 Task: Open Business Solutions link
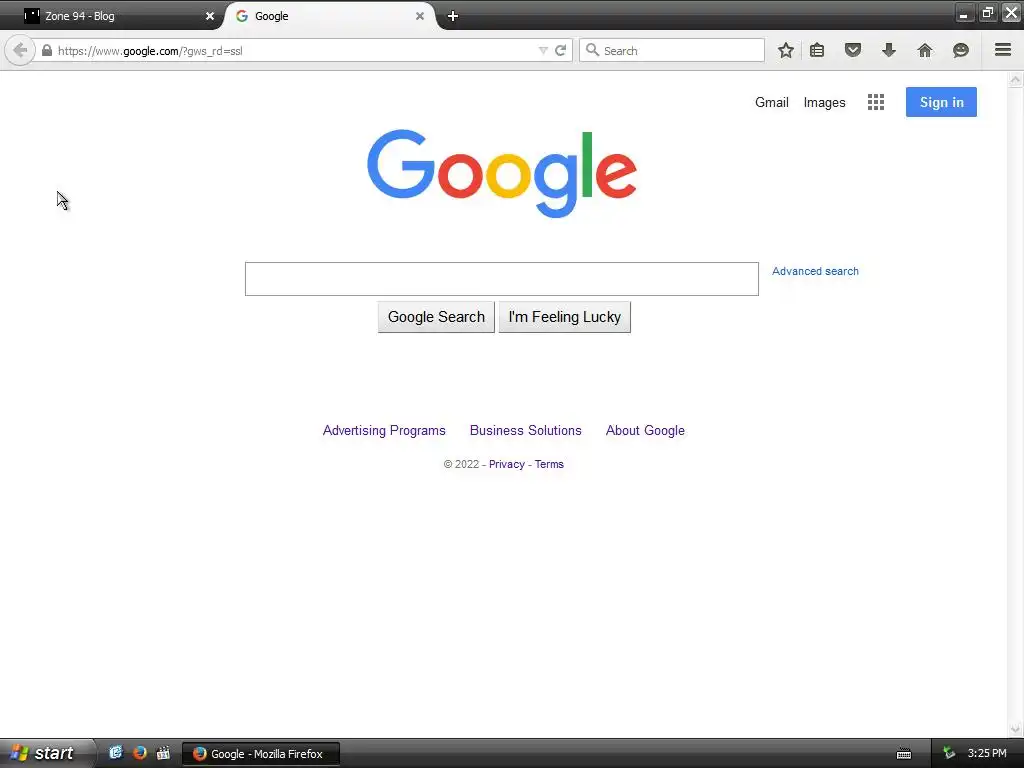(x=526, y=430)
